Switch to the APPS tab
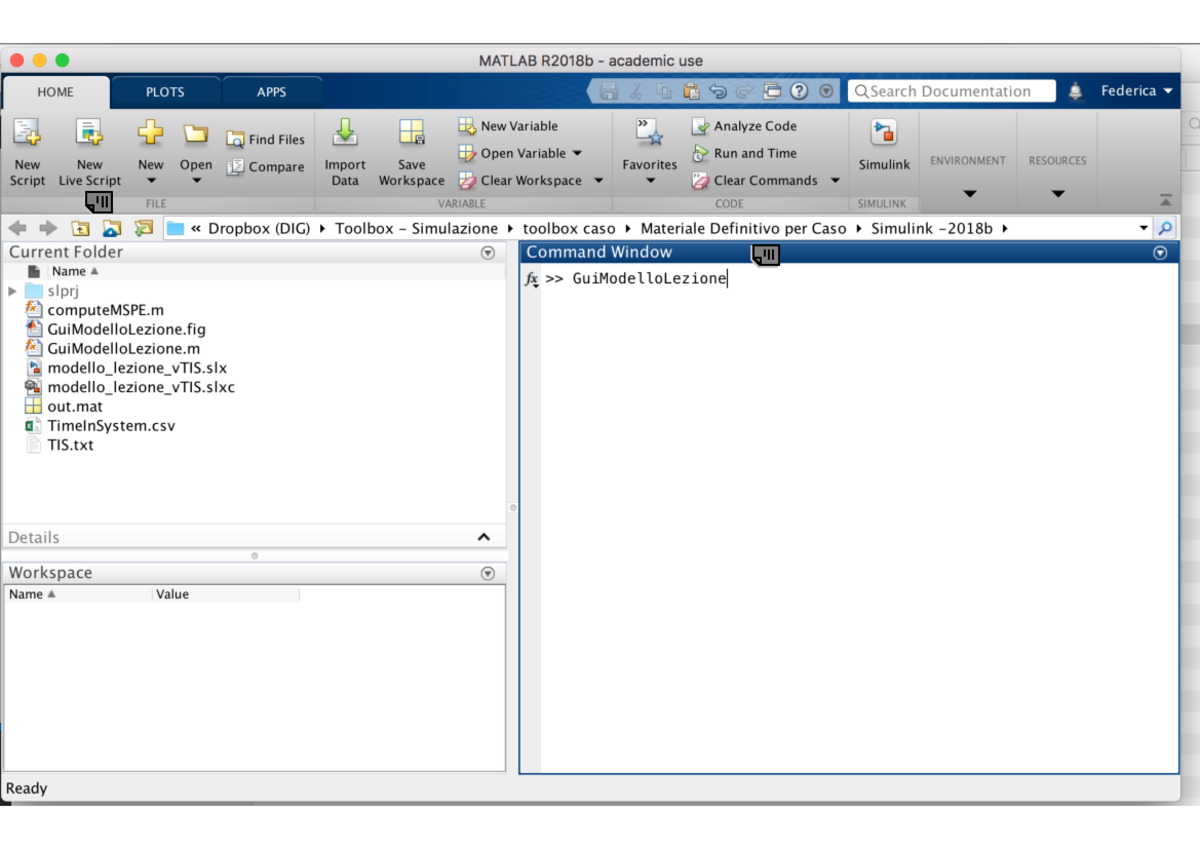This screenshot has width=1200, height=848. (271, 92)
